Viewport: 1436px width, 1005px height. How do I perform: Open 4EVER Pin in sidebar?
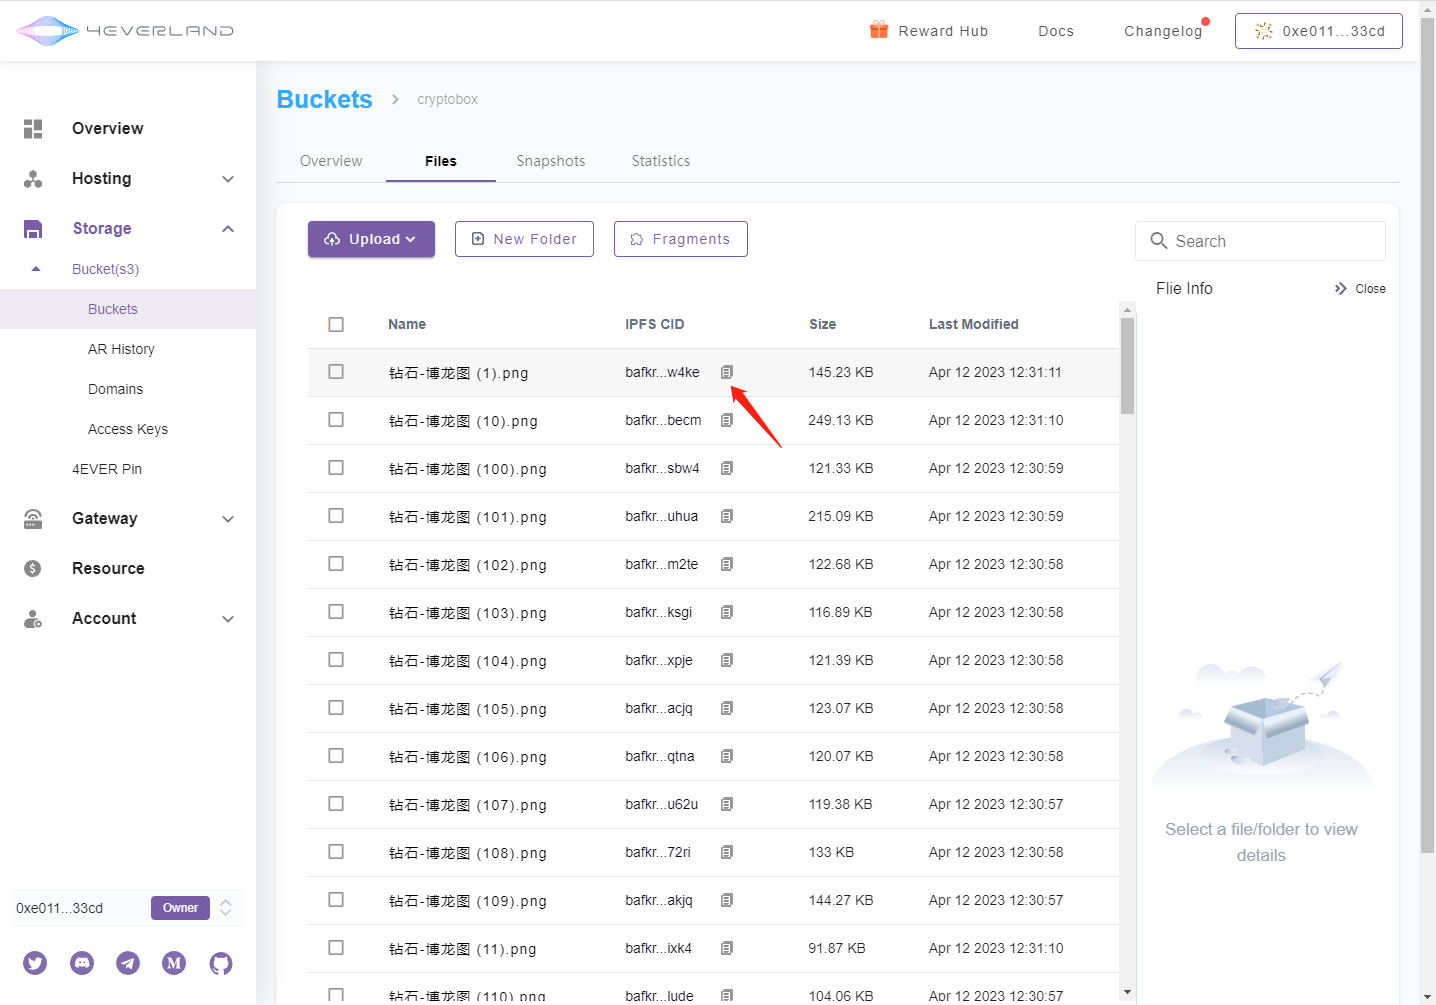point(107,469)
